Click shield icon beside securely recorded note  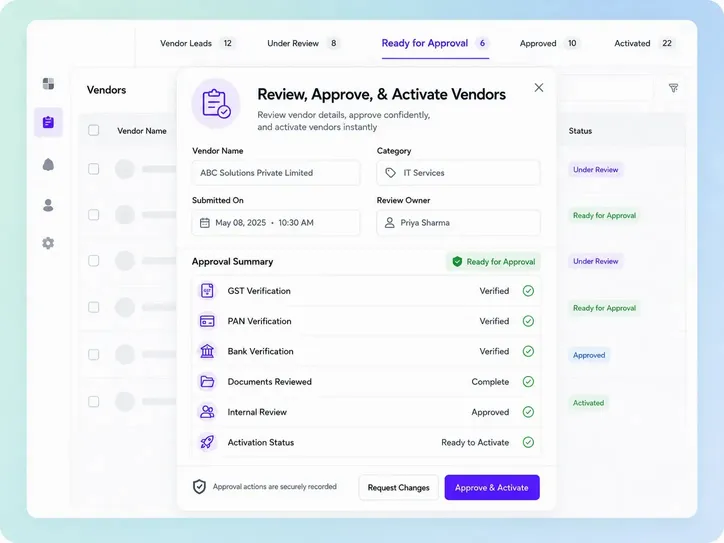(x=199, y=487)
